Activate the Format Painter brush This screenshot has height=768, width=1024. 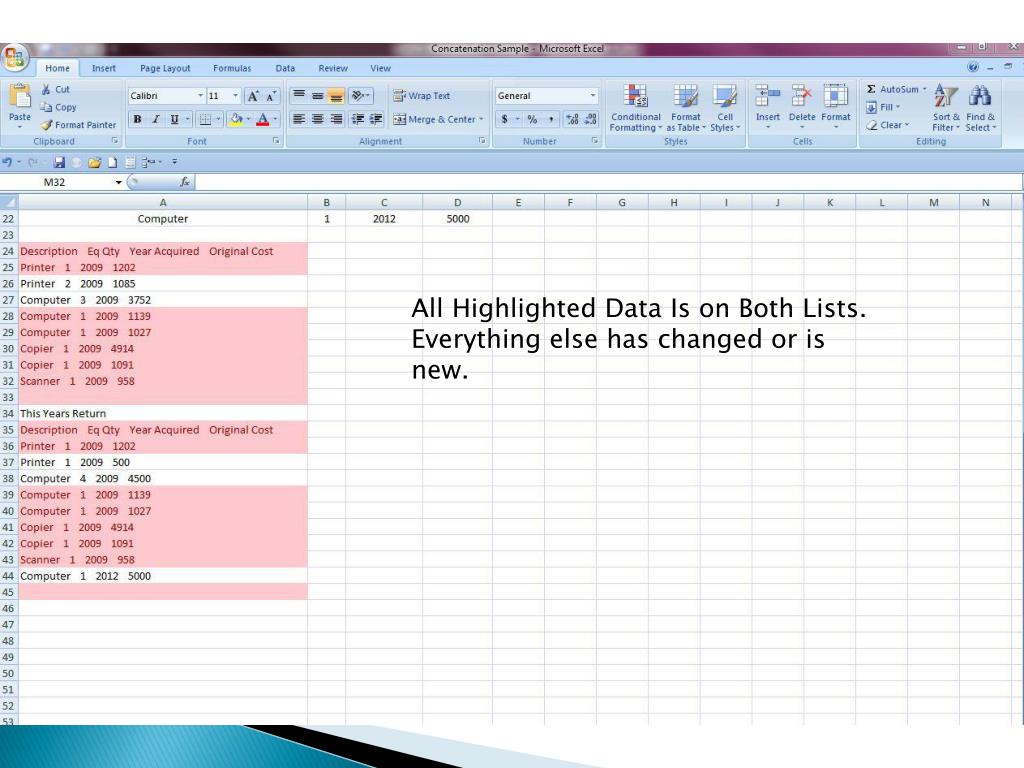coord(46,125)
